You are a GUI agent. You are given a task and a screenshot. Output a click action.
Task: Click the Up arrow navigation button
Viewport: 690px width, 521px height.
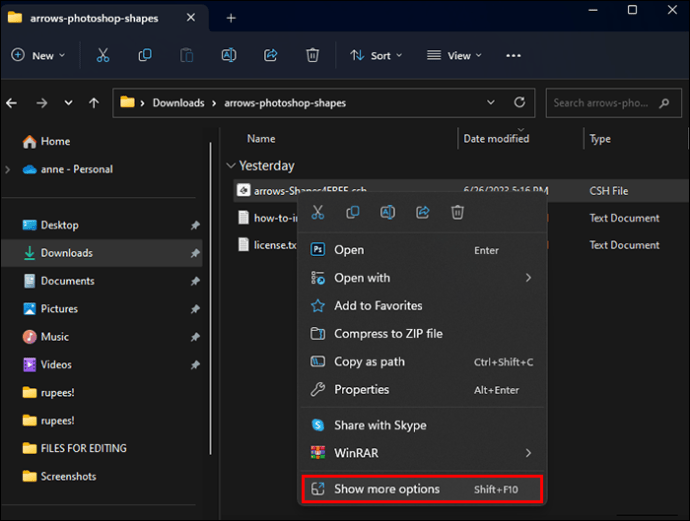[94, 103]
